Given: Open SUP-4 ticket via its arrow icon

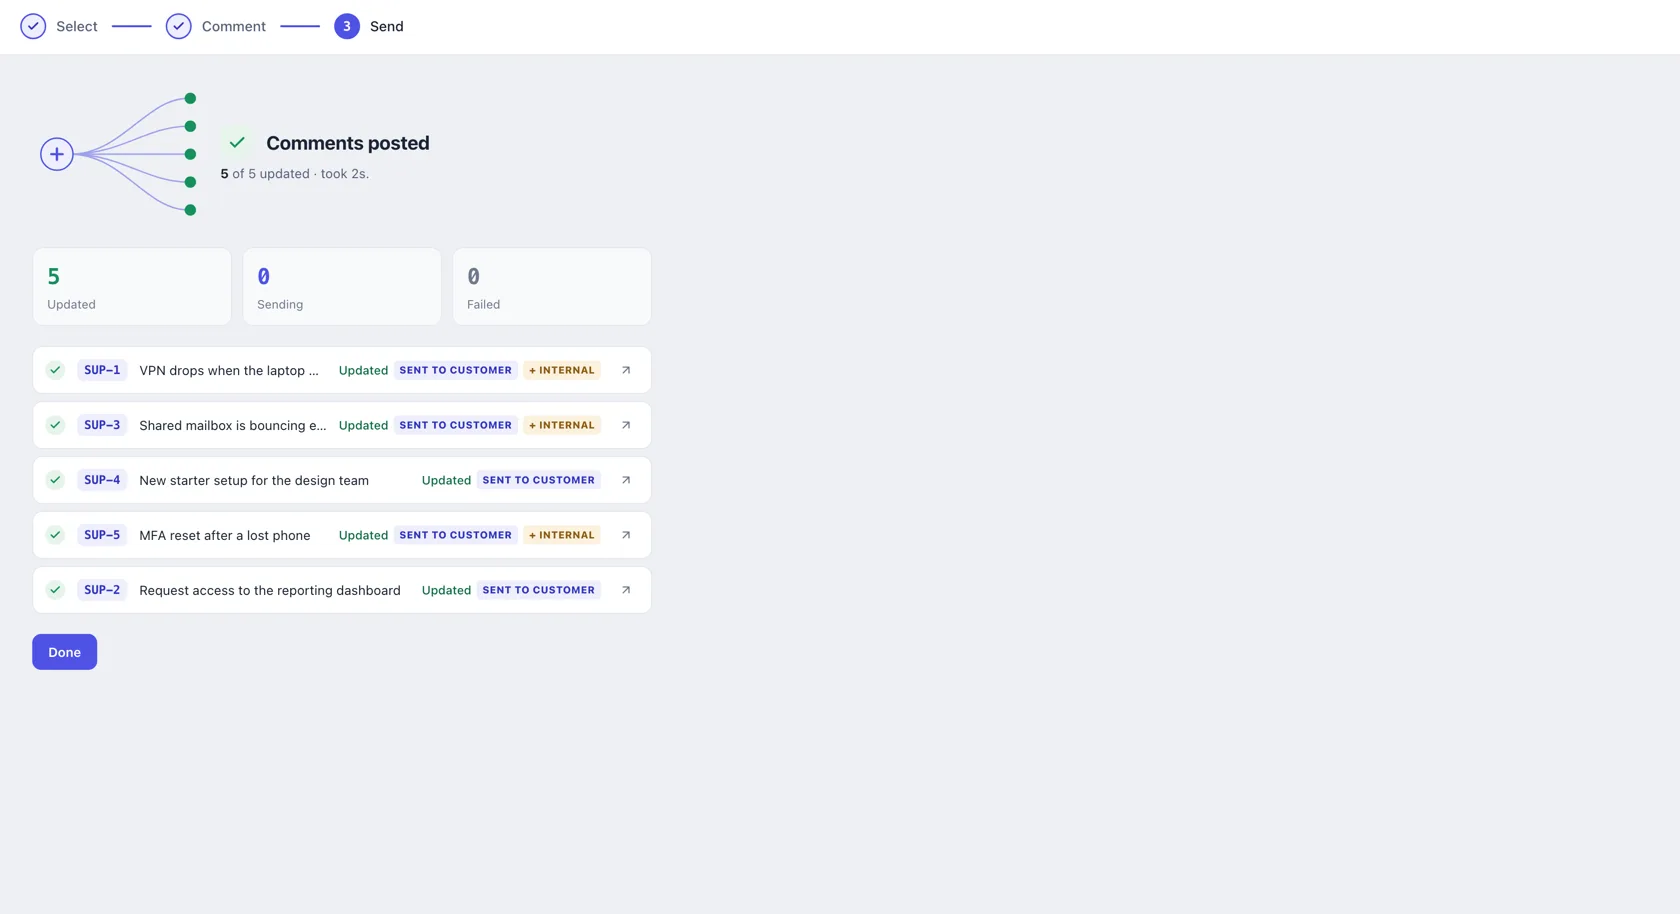Looking at the screenshot, I should pos(626,480).
